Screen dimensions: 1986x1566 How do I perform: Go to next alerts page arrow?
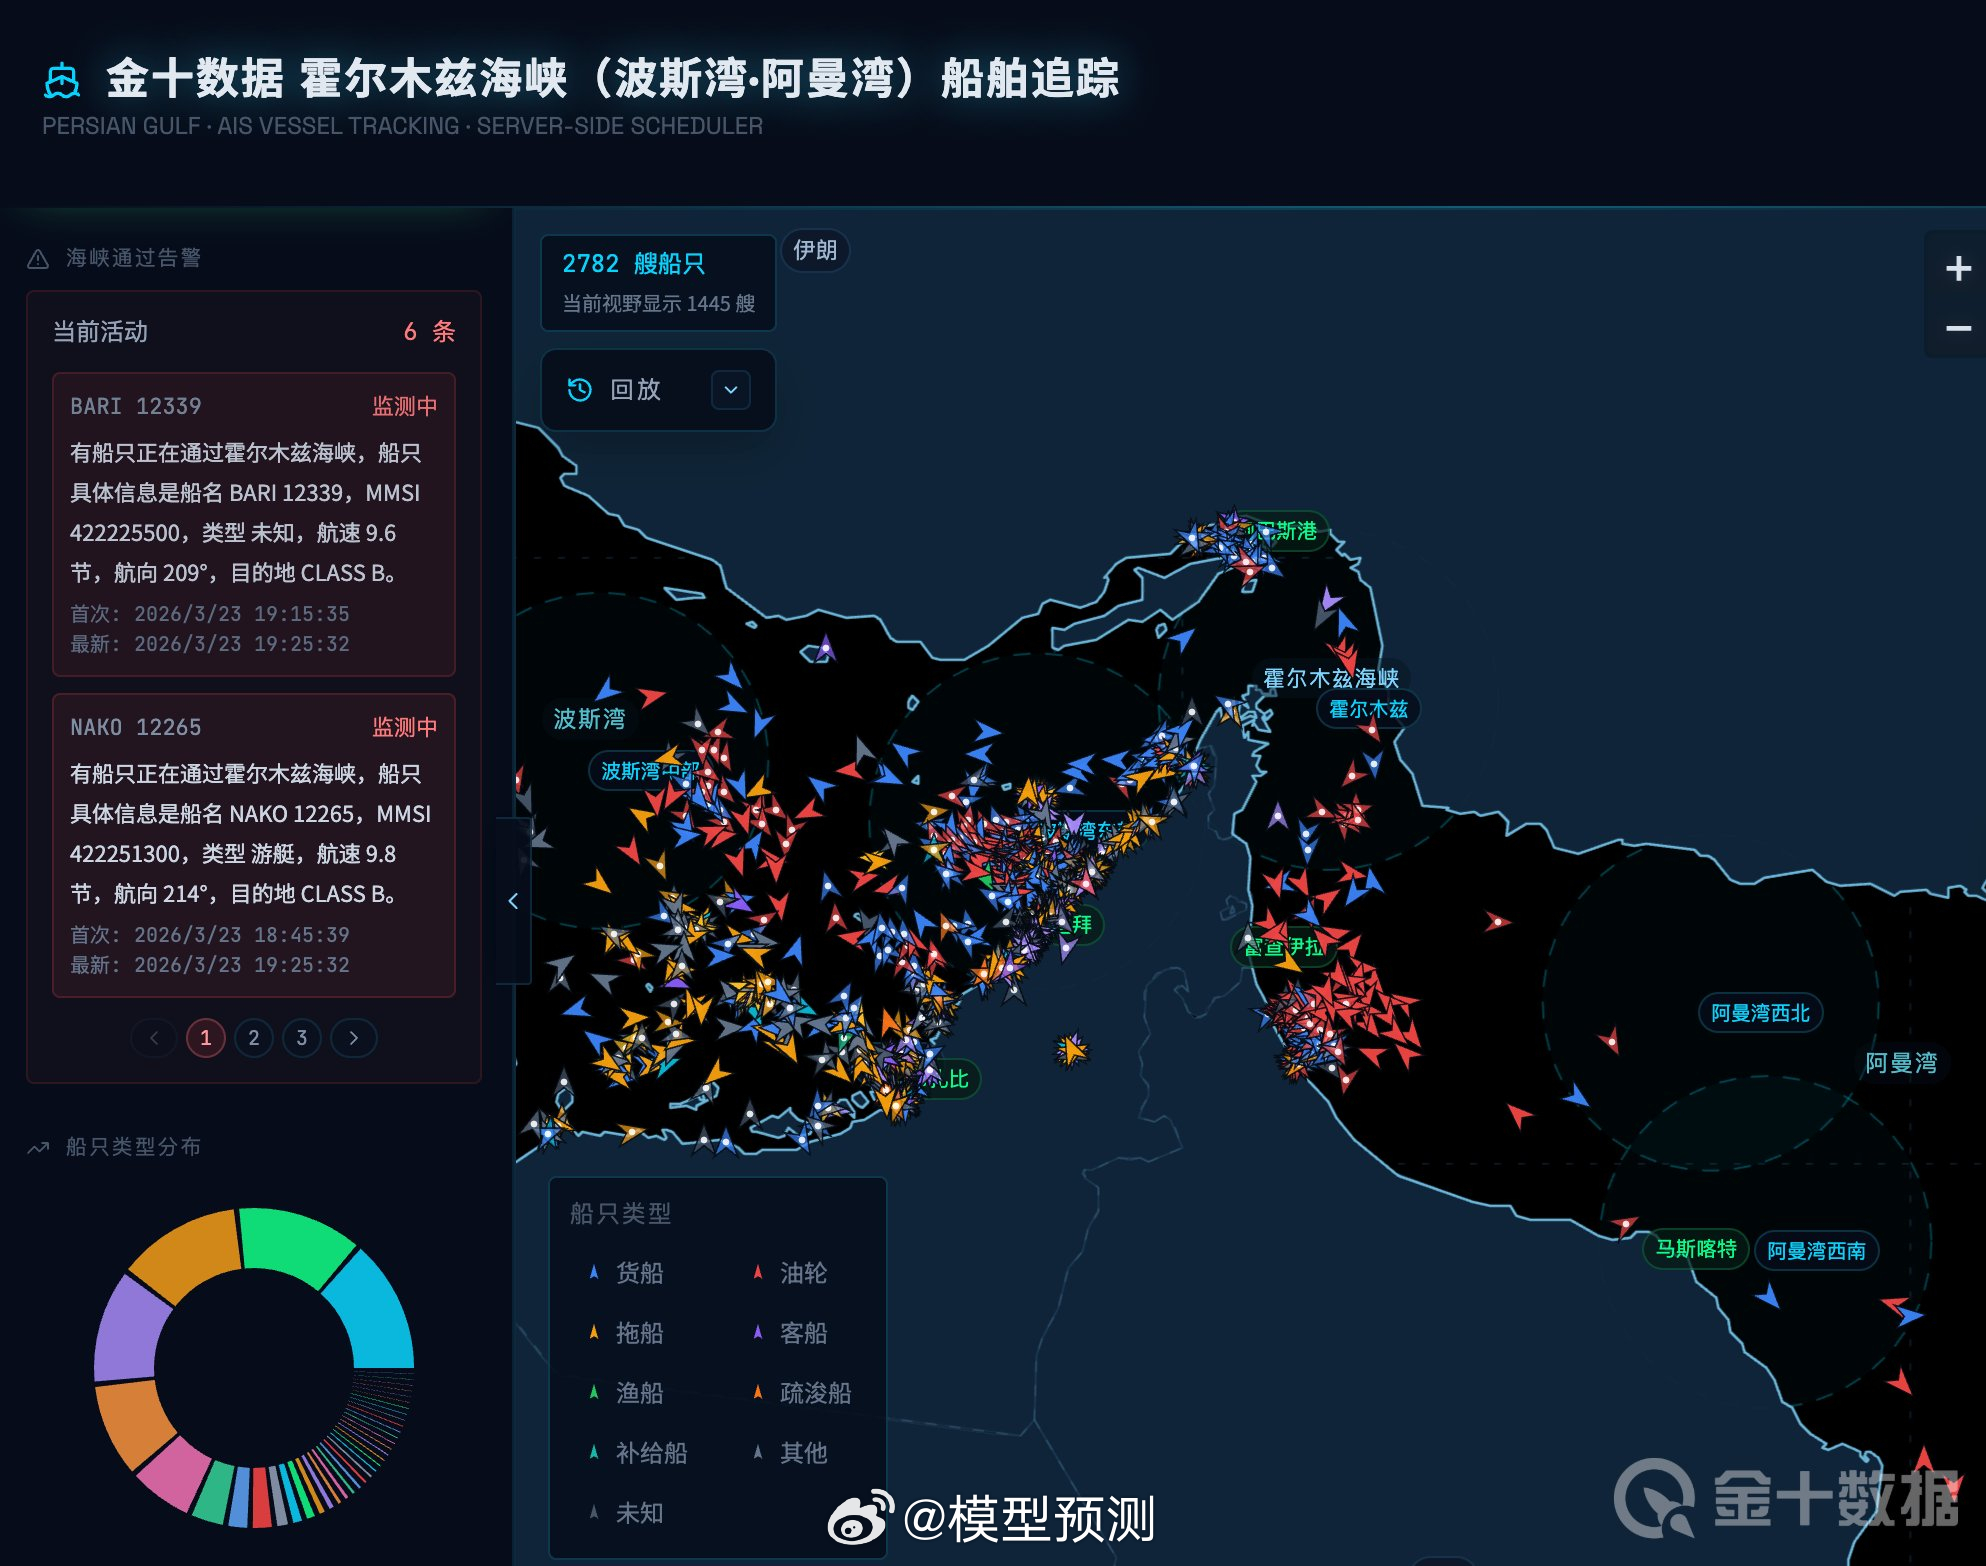(x=353, y=1038)
